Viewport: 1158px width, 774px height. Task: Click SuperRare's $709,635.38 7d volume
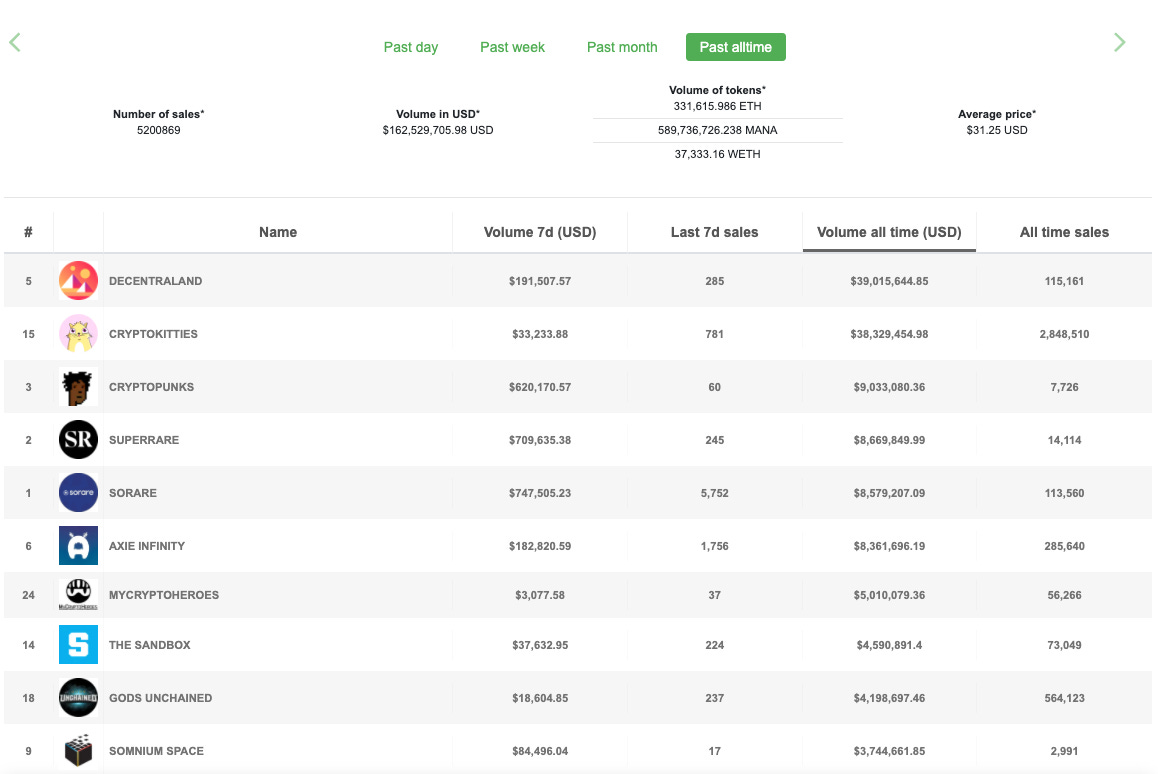click(x=540, y=440)
